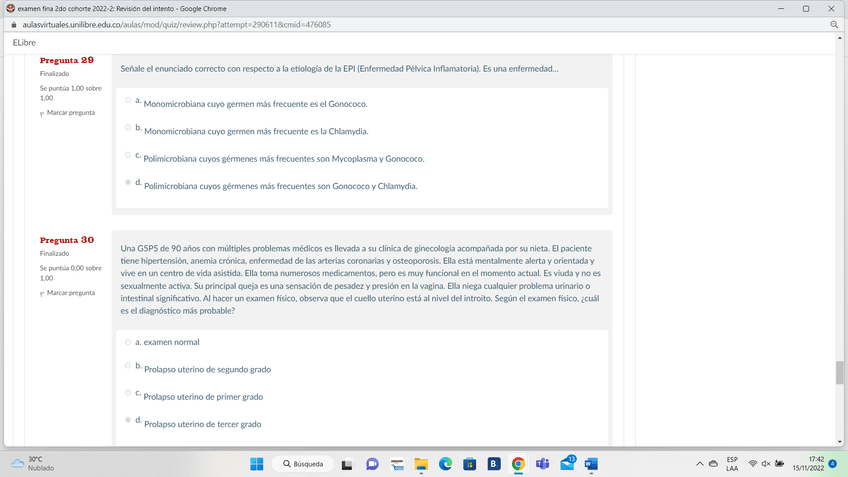Choose 'Prolapso uterino de segundo grado' radio
The width and height of the screenshot is (848, 477).
click(128, 366)
